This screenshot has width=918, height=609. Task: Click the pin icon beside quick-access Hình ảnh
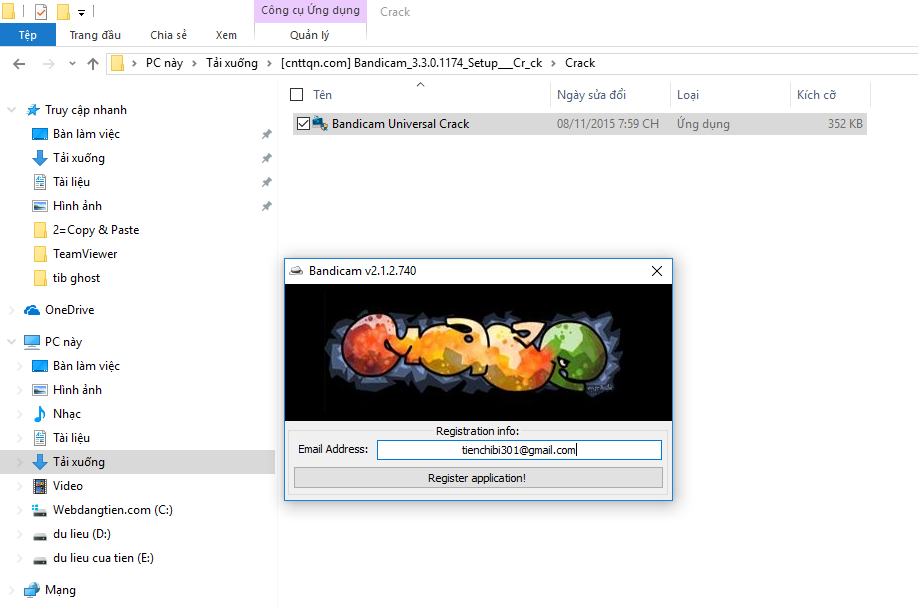(266, 206)
